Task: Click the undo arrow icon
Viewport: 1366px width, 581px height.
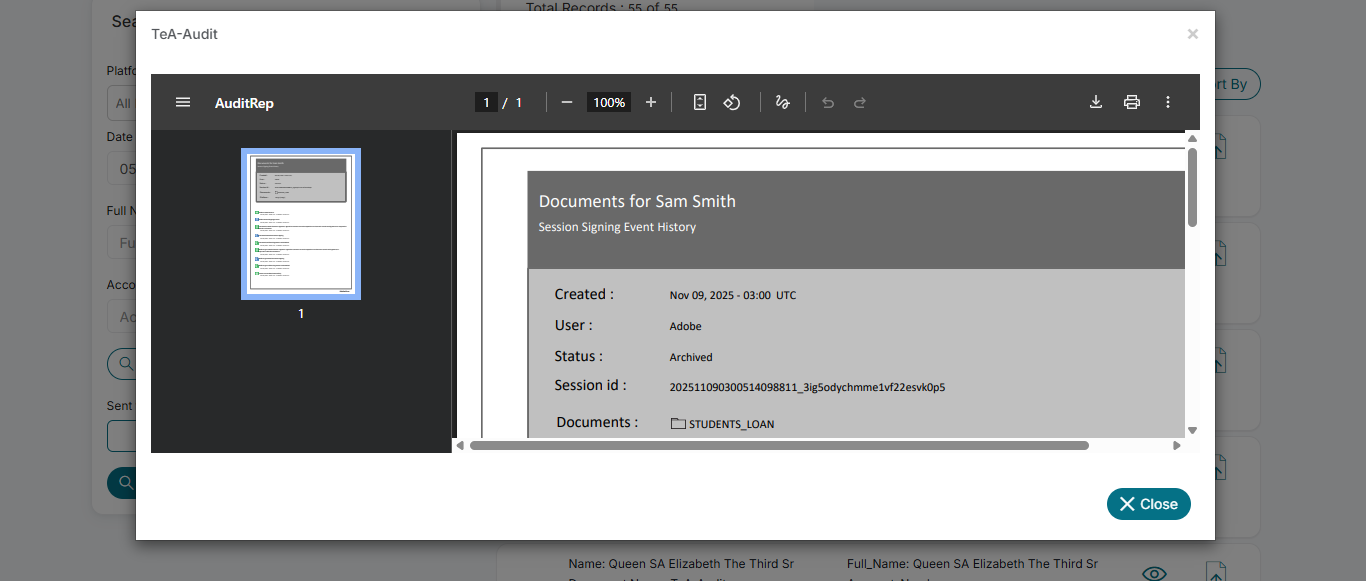Action: [828, 102]
